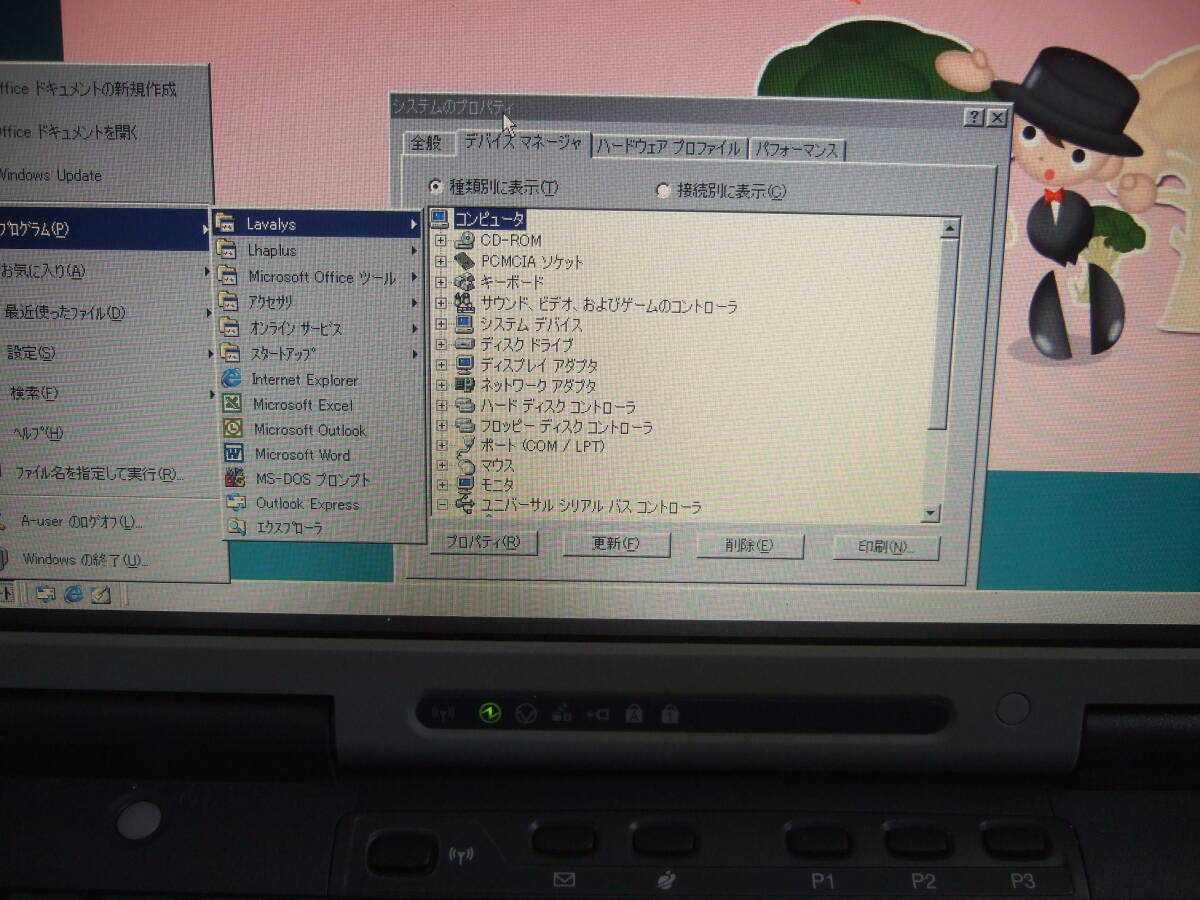Screen dimensions: 1200x900
Task: Launch Microsoft Word via its menu icon
Action: pos(235,454)
